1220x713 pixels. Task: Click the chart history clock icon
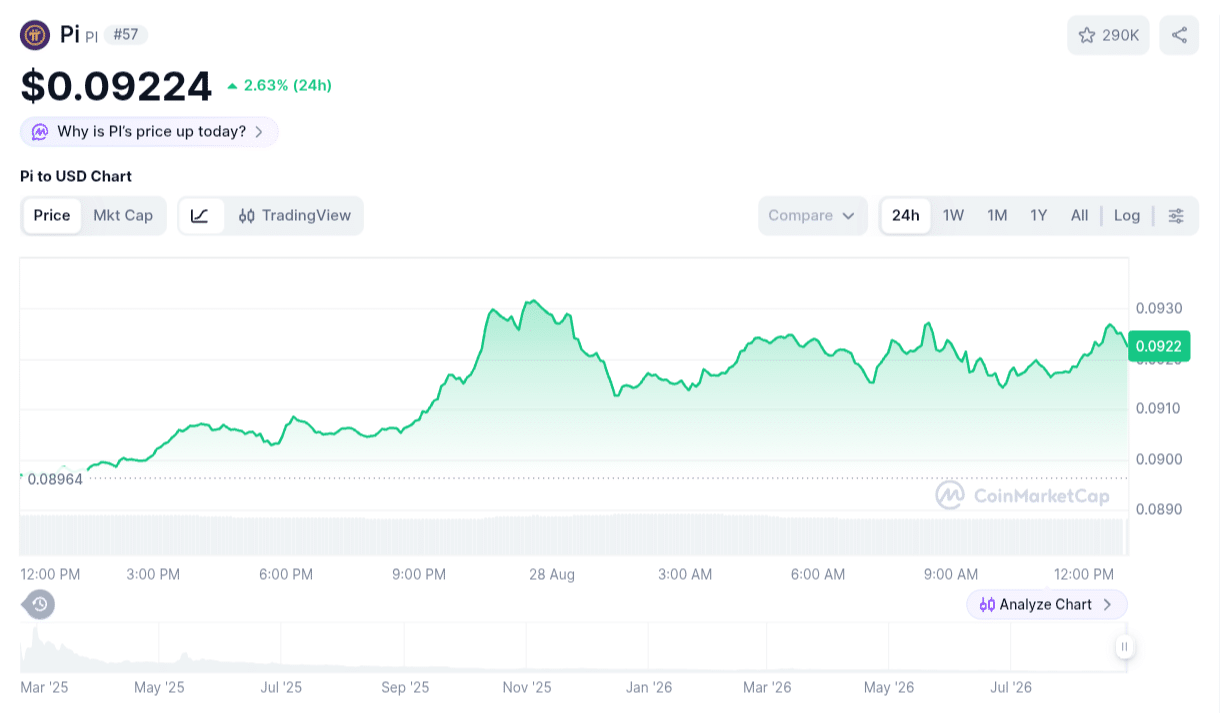(39, 604)
